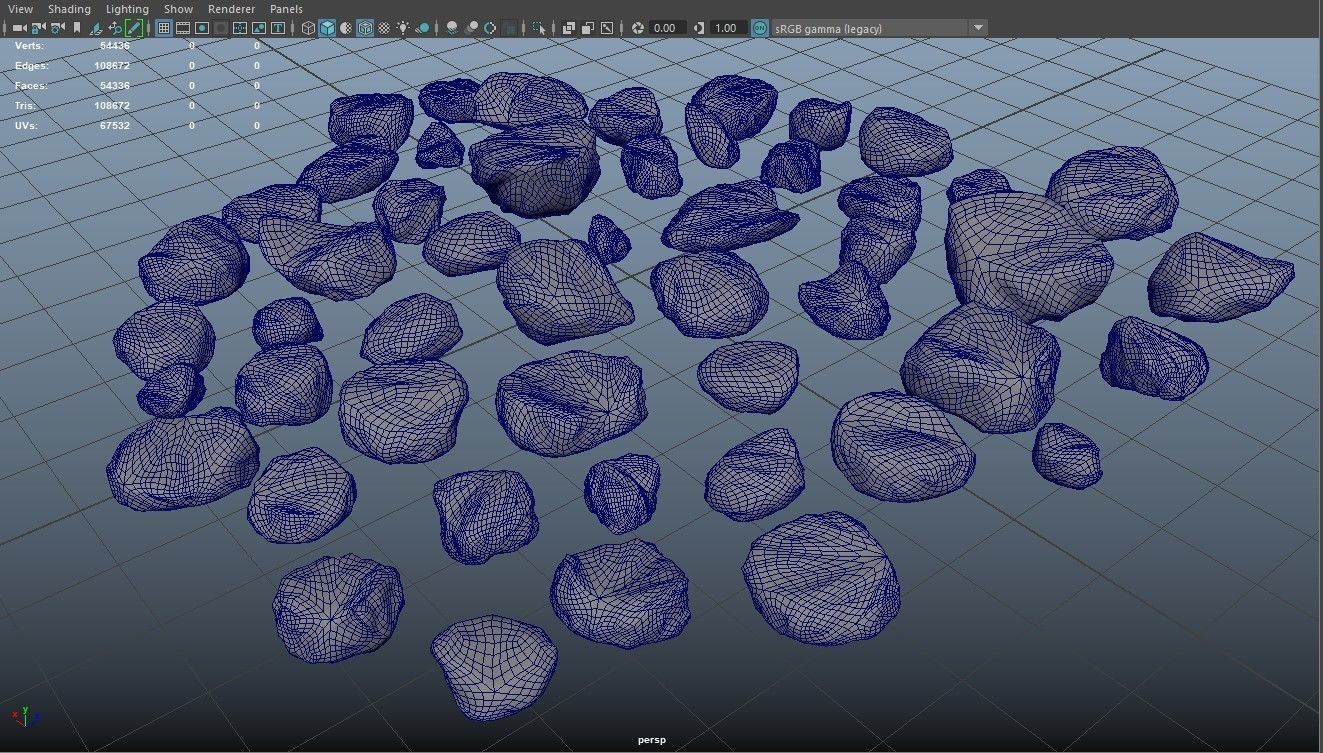
Task: Toggle the Resolution Gate icon
Action: click(x=202, y=28)
